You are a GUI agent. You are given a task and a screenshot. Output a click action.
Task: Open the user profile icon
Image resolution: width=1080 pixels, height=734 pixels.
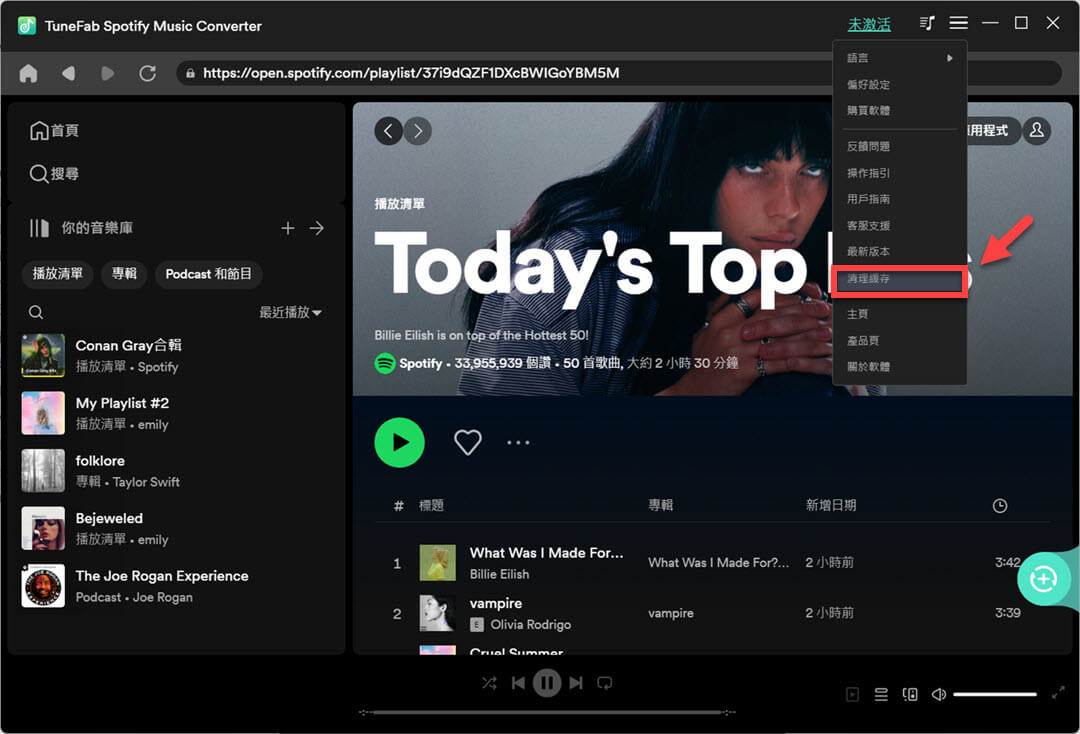click(x=1037, y=130)
